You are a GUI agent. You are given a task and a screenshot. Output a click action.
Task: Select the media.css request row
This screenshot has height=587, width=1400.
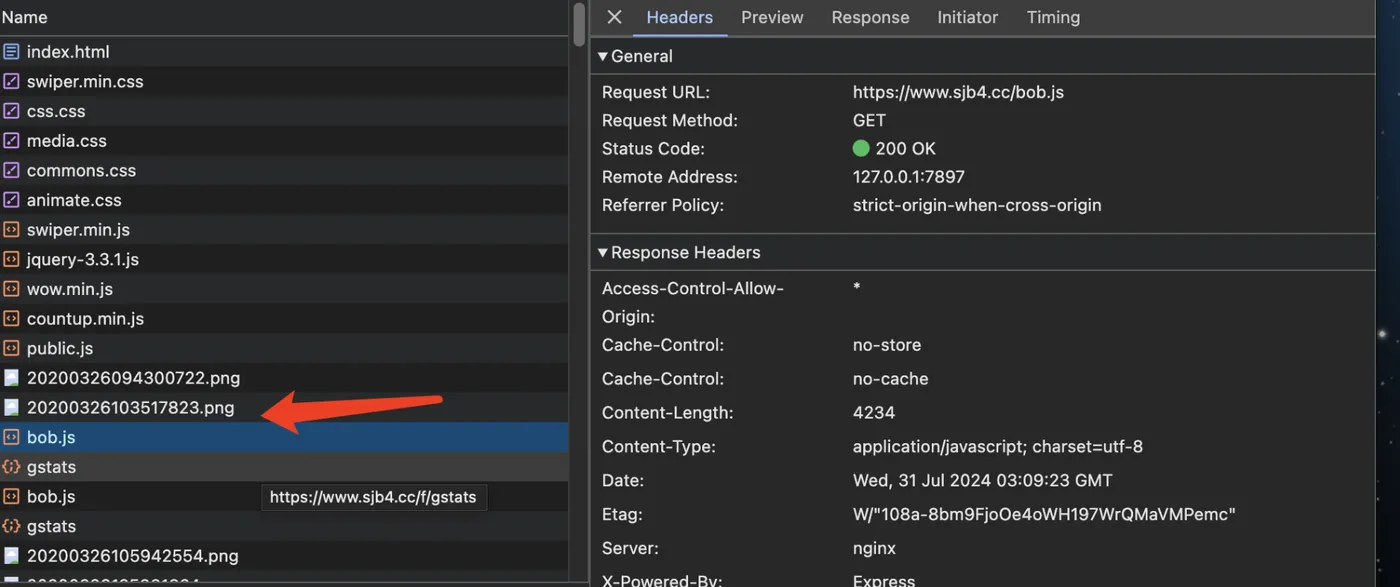(66, 141)
